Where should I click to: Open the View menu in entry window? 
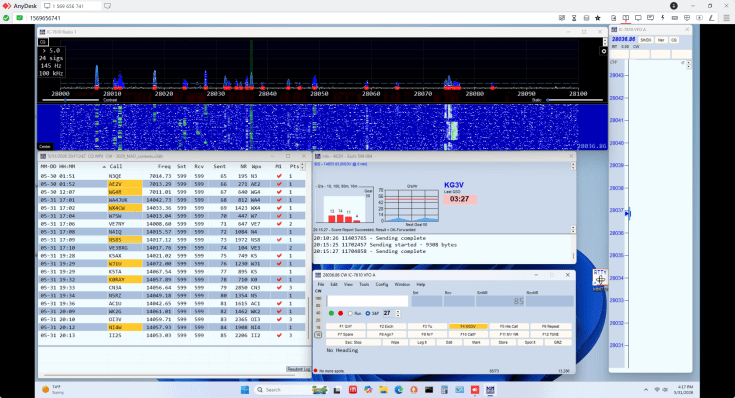click(348, 284)
